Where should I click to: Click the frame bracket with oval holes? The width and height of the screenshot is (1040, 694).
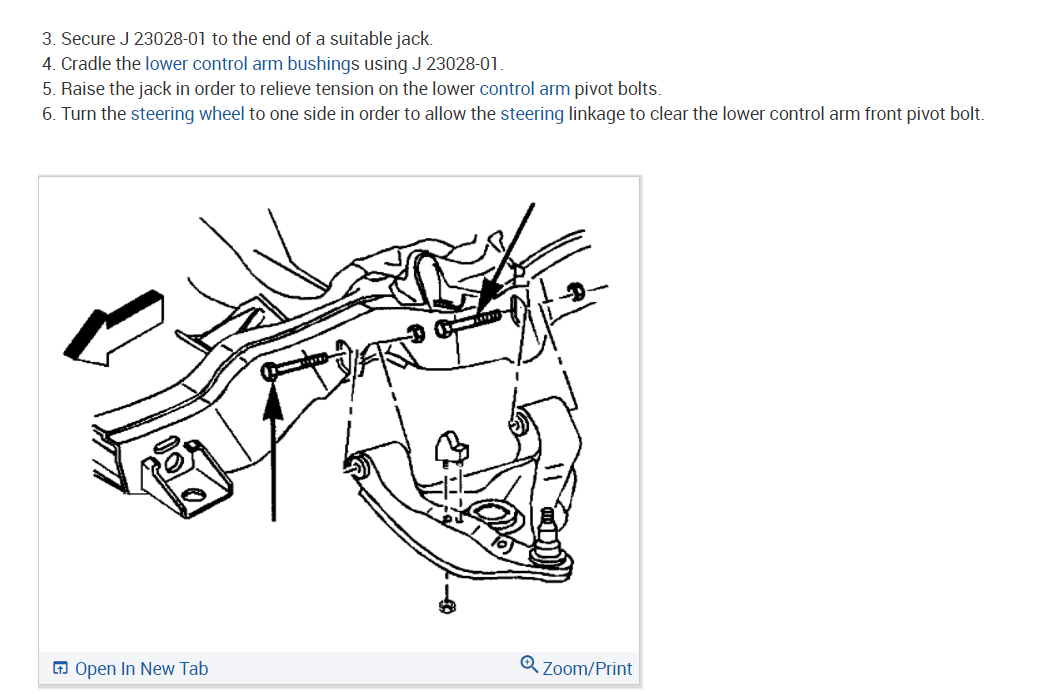[x=184, y=475]
